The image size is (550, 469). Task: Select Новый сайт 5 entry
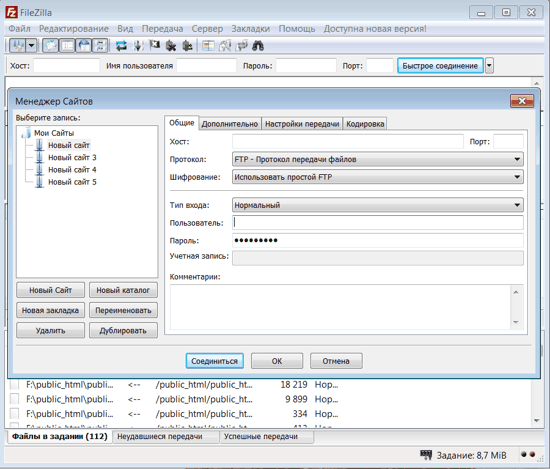72,182
